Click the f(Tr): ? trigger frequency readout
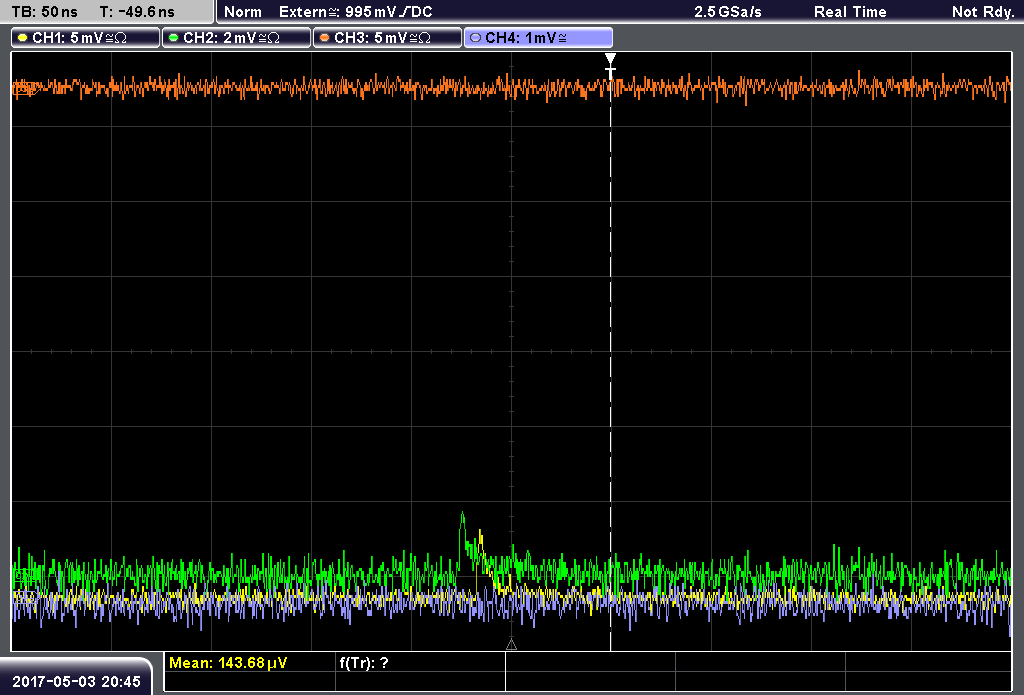The height and width of the screenshot is (695, 1024). [x=364, y=663]
